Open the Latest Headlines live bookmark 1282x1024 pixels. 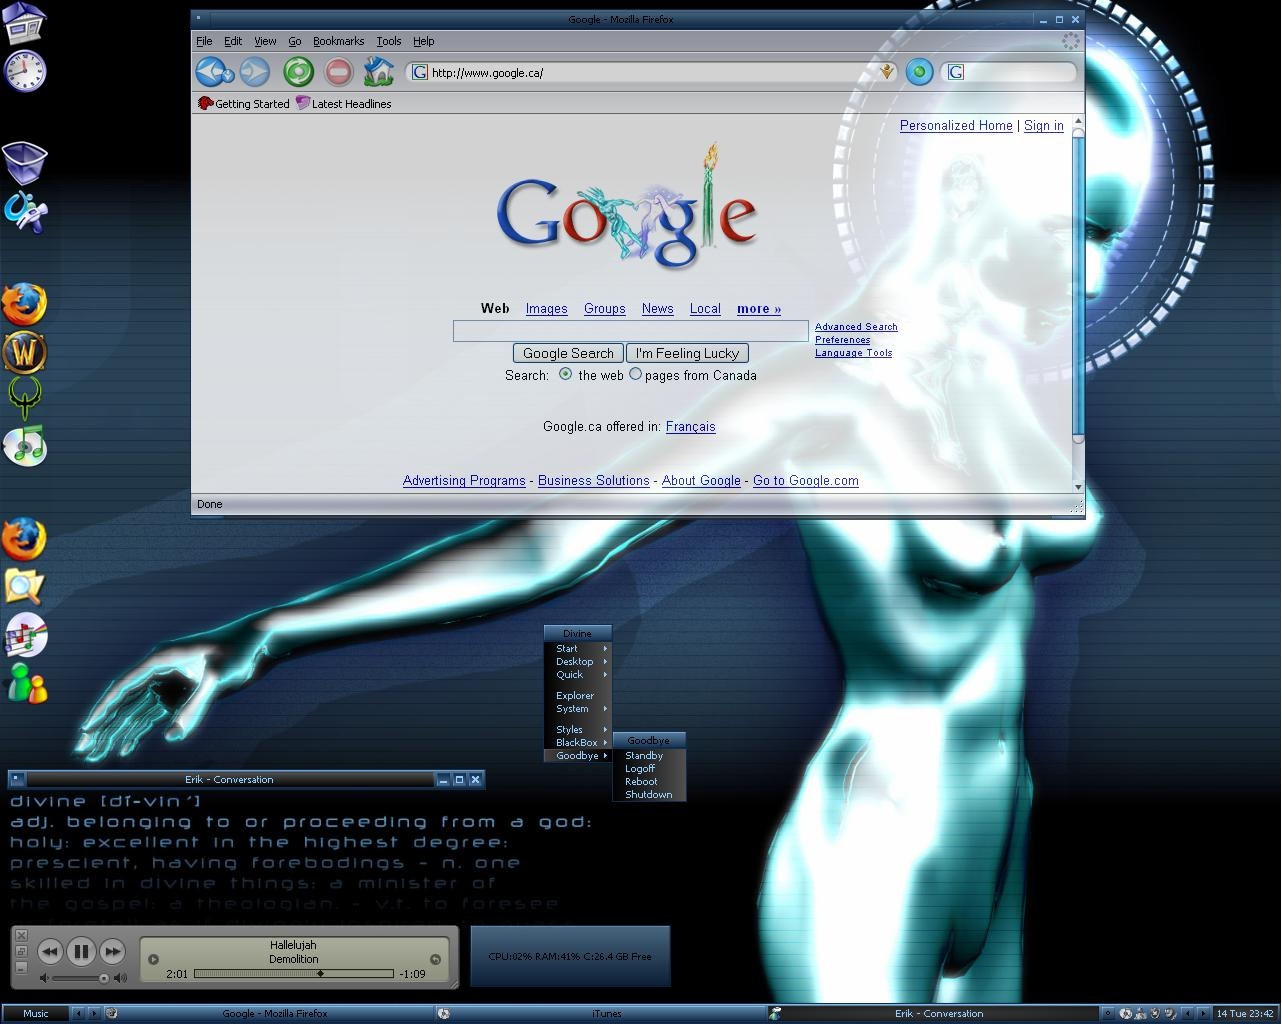pyautogui.click(x=343, y=103)
